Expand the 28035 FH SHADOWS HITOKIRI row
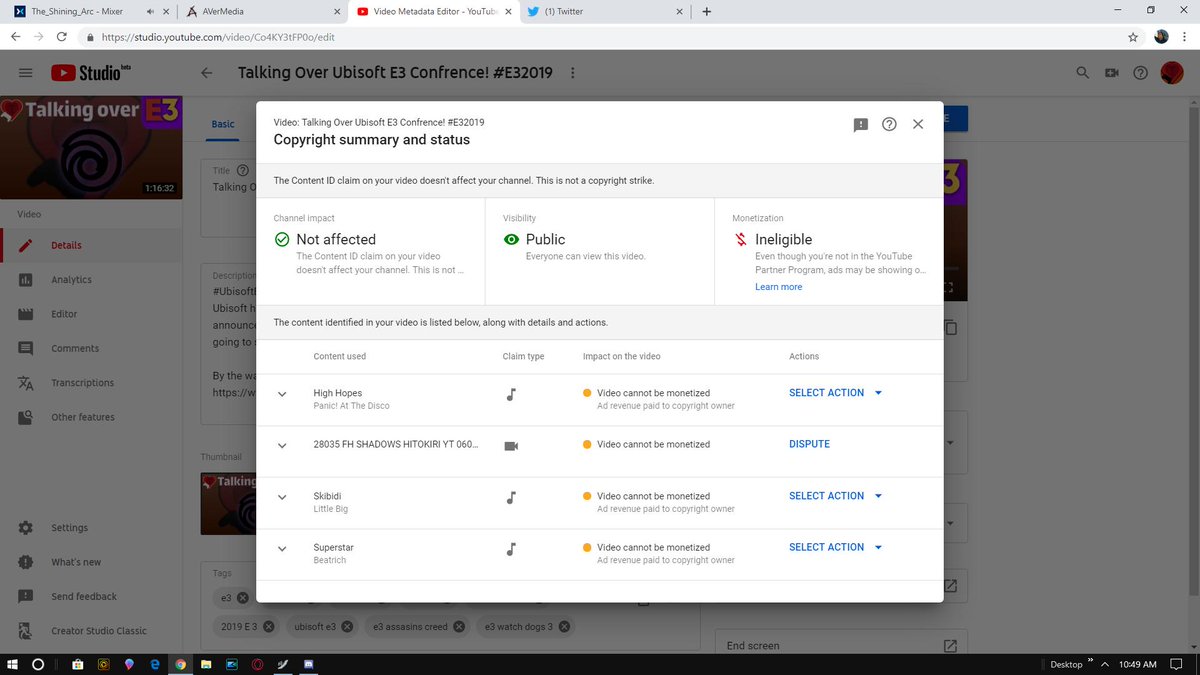1200x675 pixels. tap(282, 446)
